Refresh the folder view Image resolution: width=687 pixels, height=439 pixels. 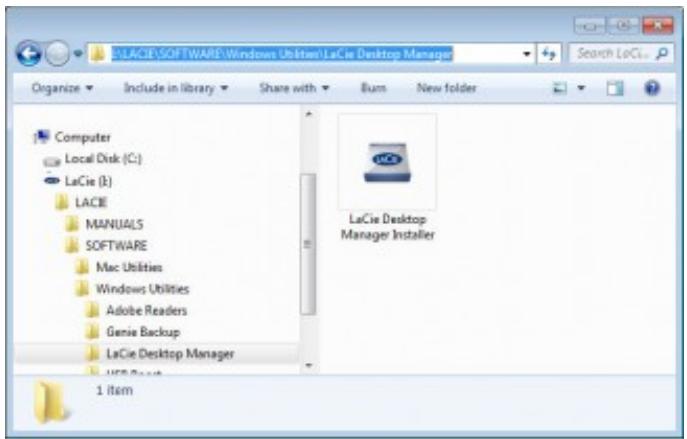pos(549,54)
